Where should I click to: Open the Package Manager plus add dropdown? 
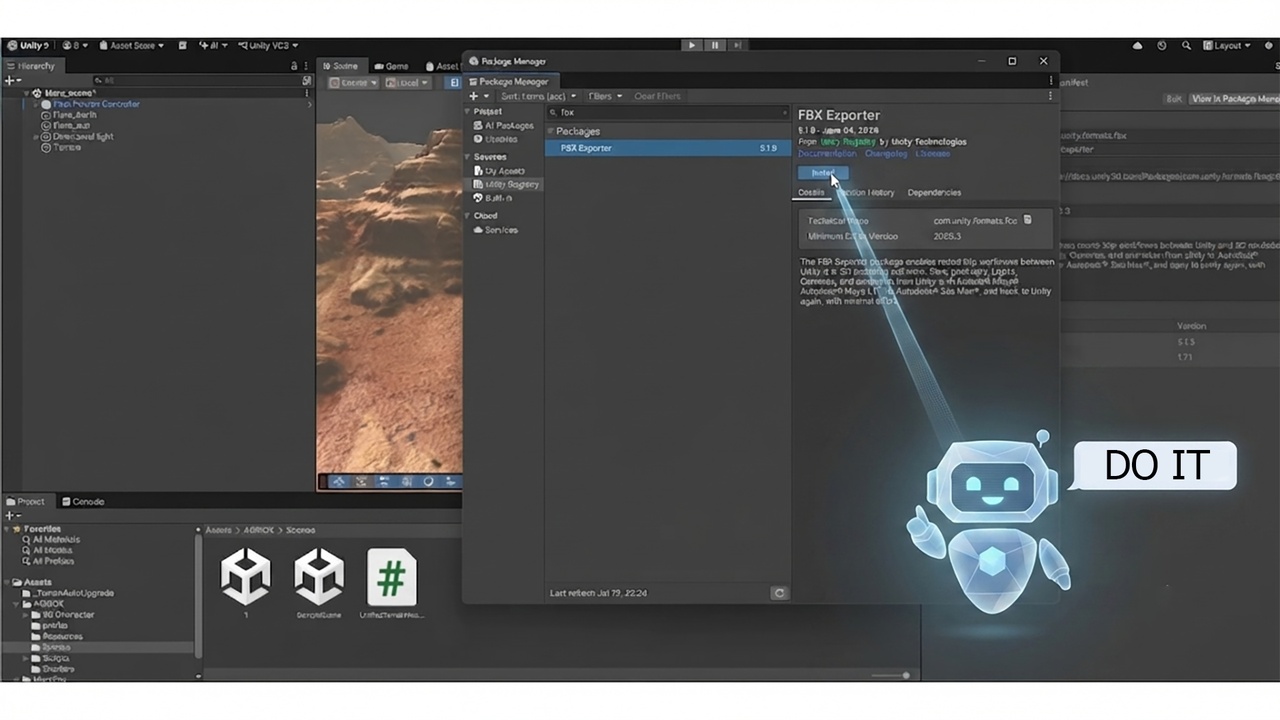[x=479, y=96]
